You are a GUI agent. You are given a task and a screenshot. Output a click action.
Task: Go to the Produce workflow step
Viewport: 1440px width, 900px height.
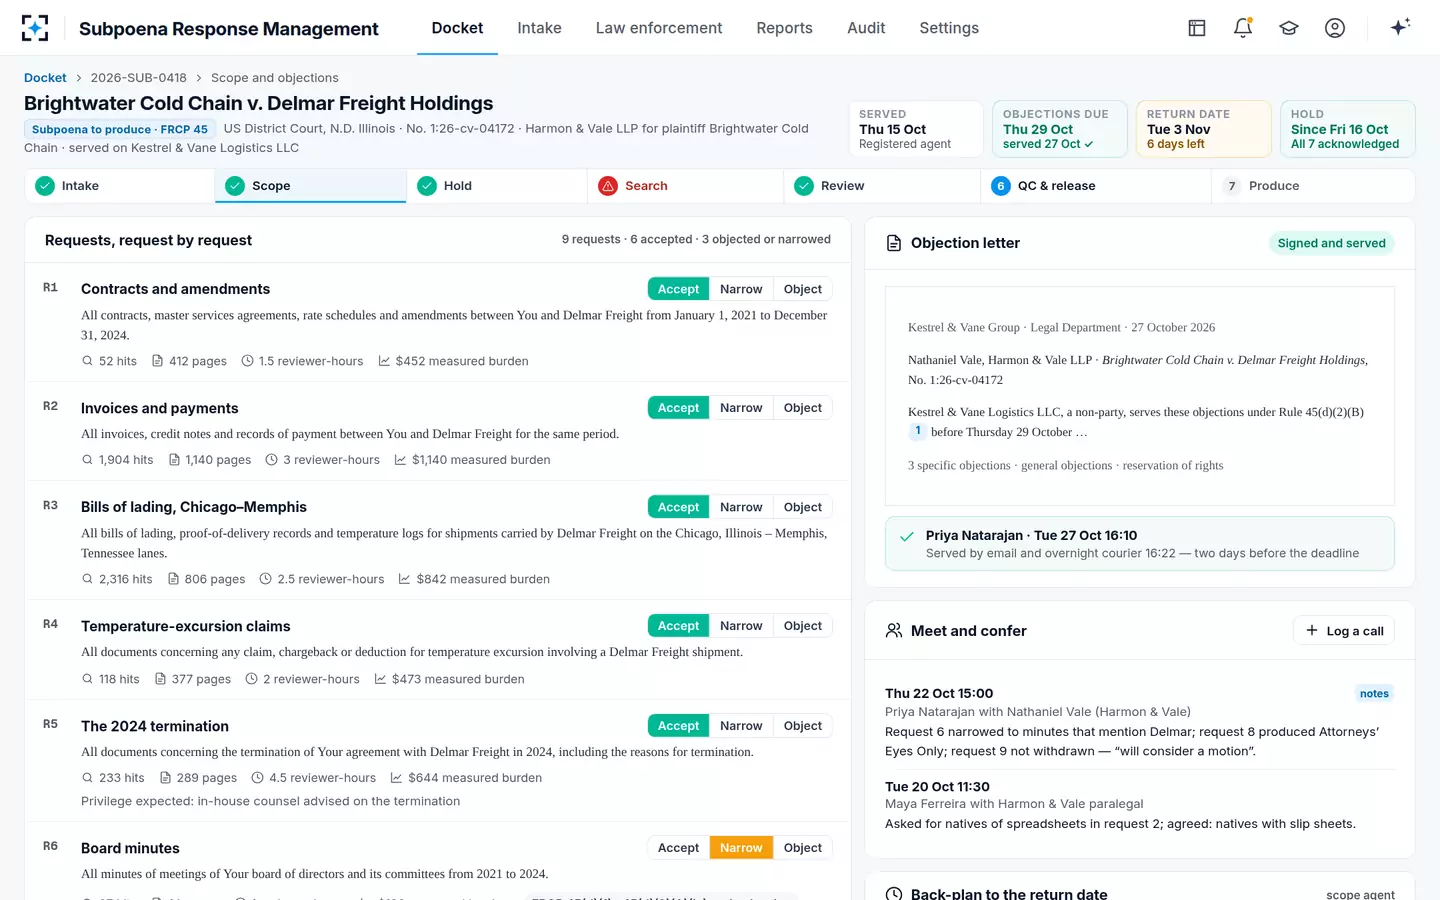(x=1312, y=186)
